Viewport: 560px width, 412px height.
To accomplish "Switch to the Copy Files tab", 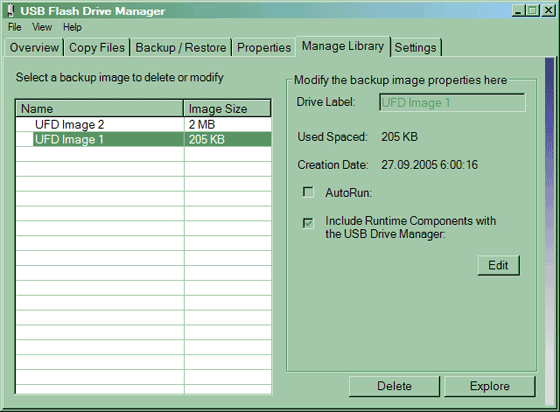I will 97,47.
